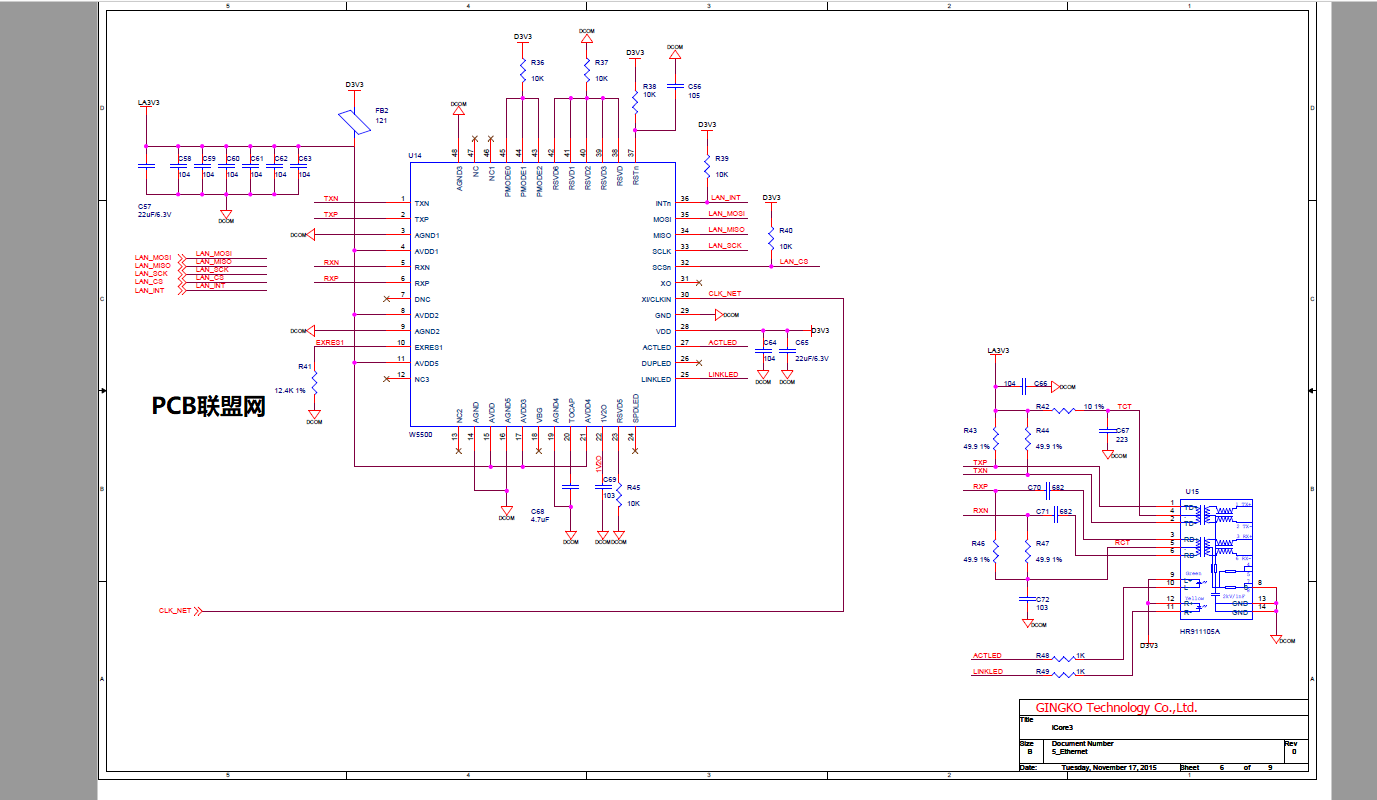Click the R39 resistor designator

pyautogui.click(x=722, y=158)
